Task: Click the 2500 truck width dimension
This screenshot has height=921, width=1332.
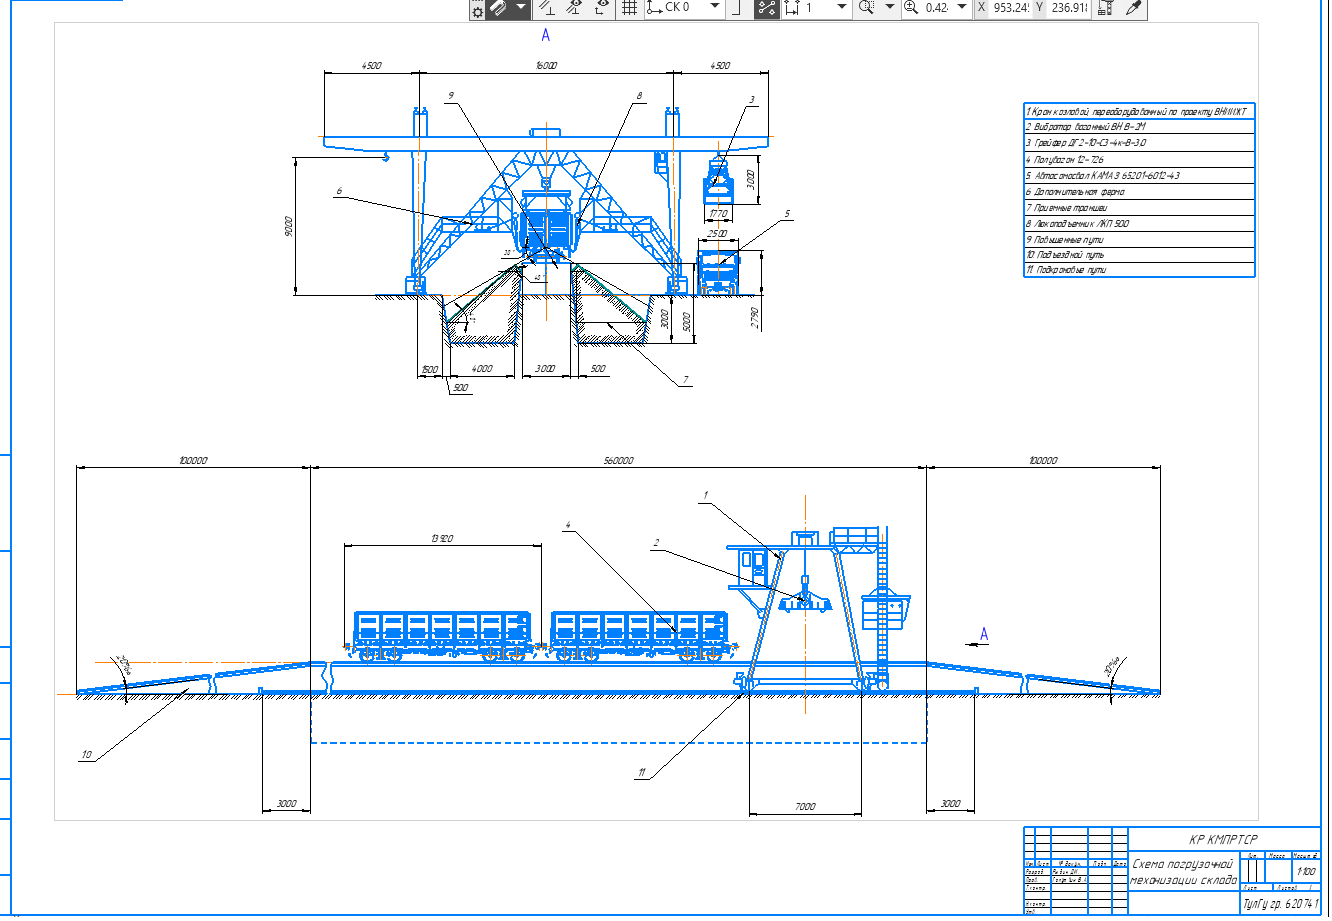Action: [x=718, y=234]
